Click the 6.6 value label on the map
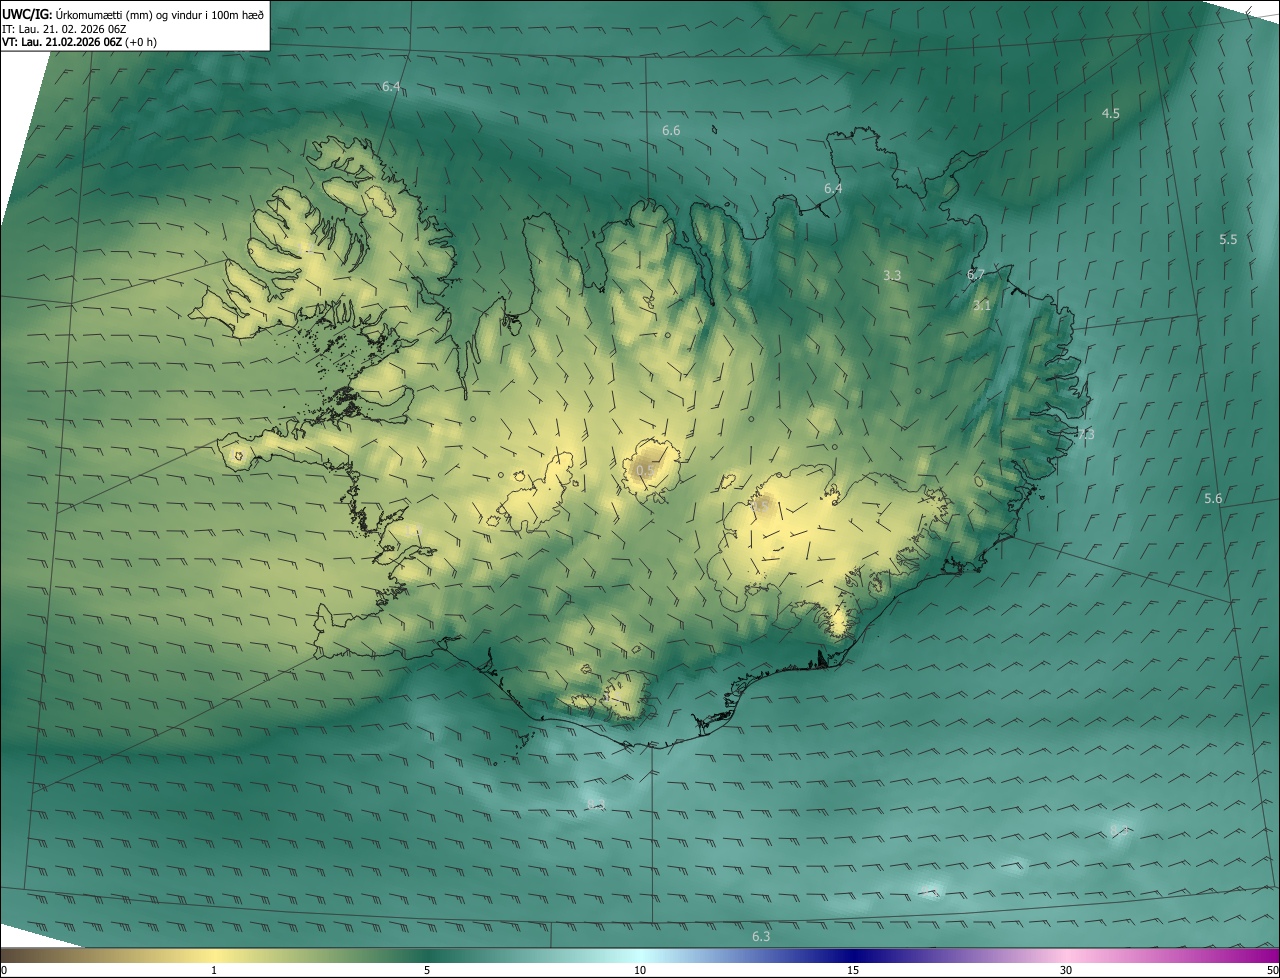1280x978 pixels. 671,131
